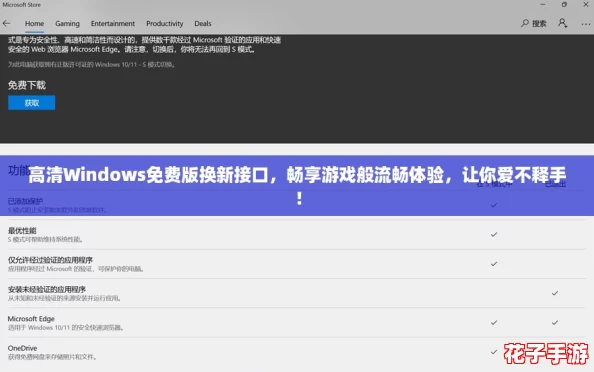Click the OneDrive feature title
Screen dimensions: 594x372
[x=22, y=348]
